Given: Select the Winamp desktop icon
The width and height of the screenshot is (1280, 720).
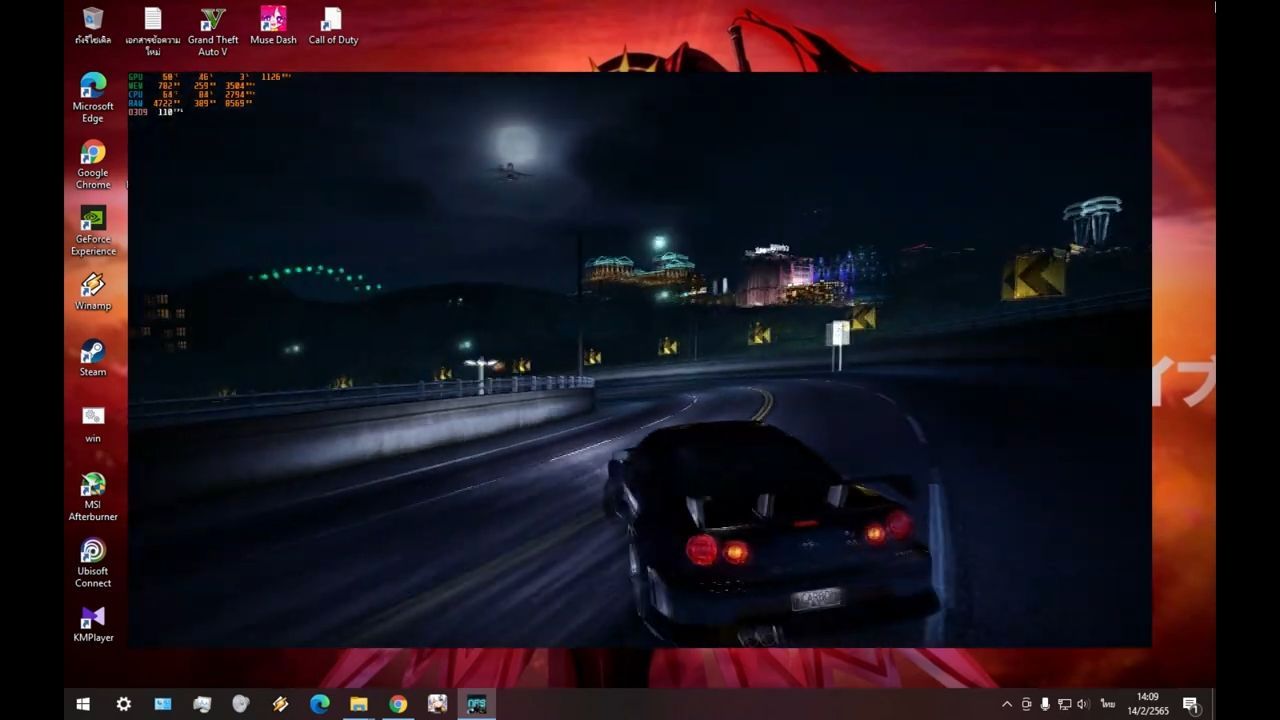Looking at the screenshot, I should point(93,286).
